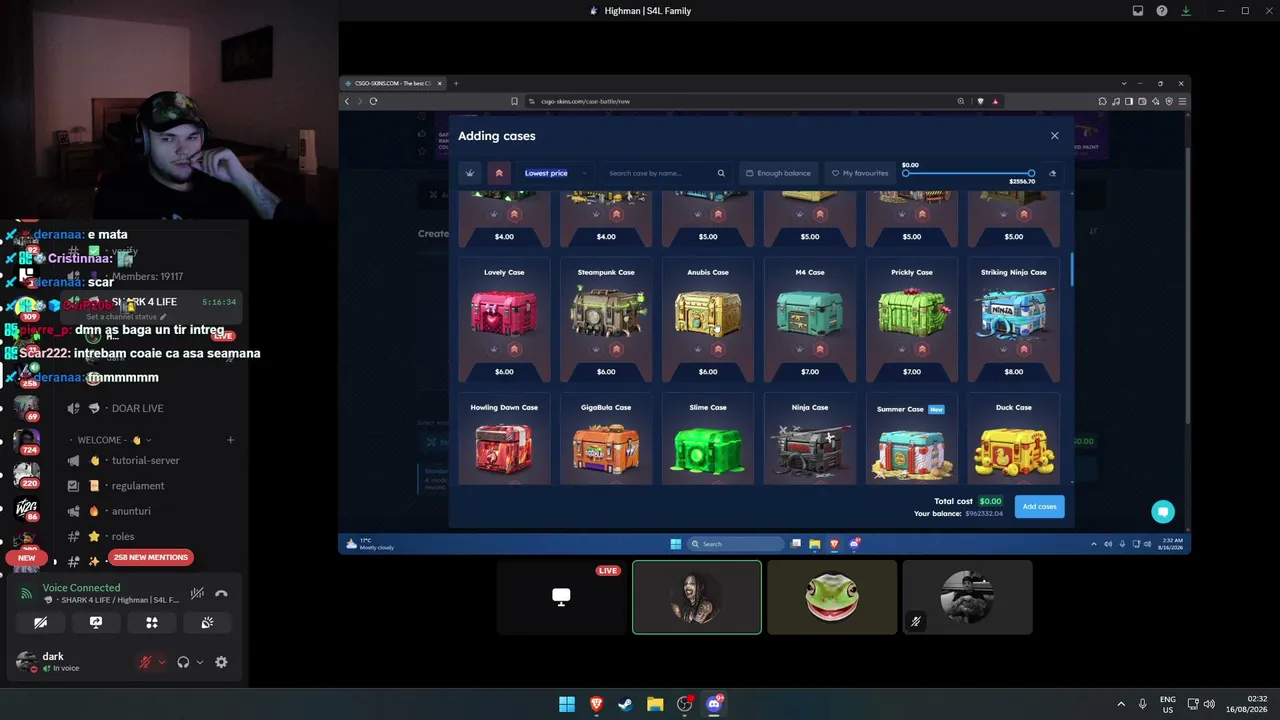
Task: Select the Howling Dawn Case
Action: [x=504, y=440]
